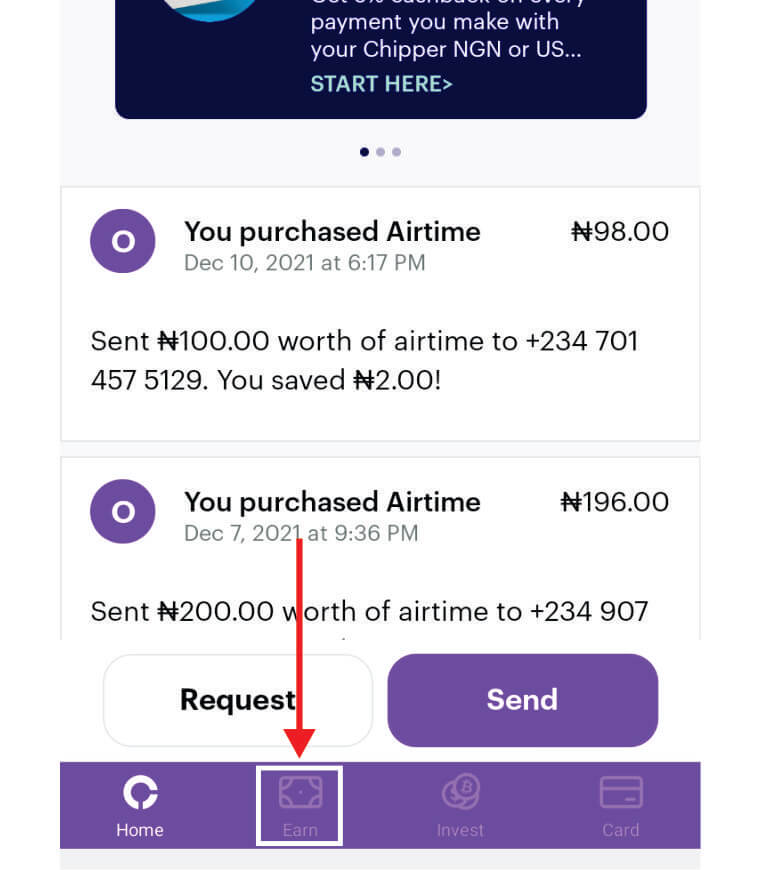The height and width of the screenshot is (870, 760).
Task: Tap the "Sent ₦200.00 worth of airtime" description
Action: pos(369,611)
